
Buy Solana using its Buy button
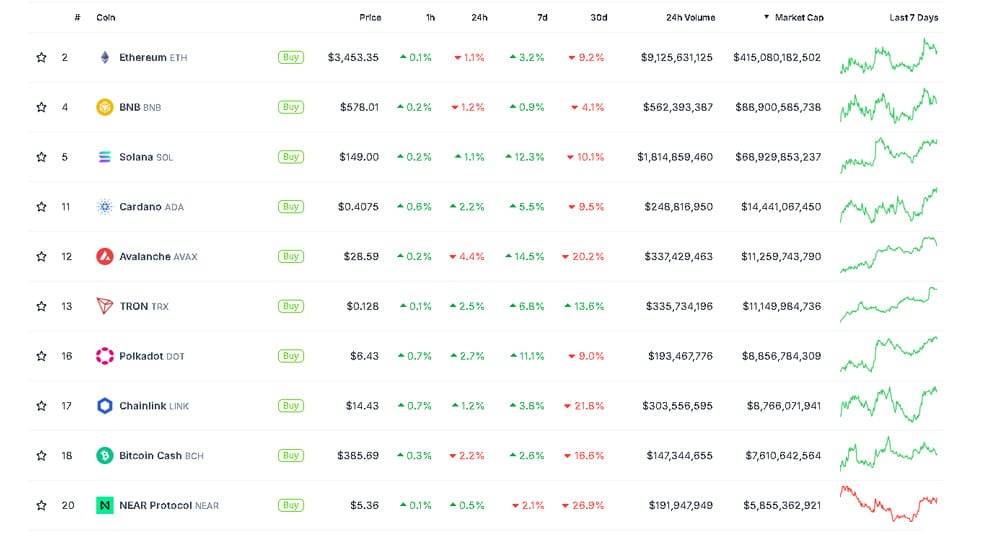click(x=291, y=157)
